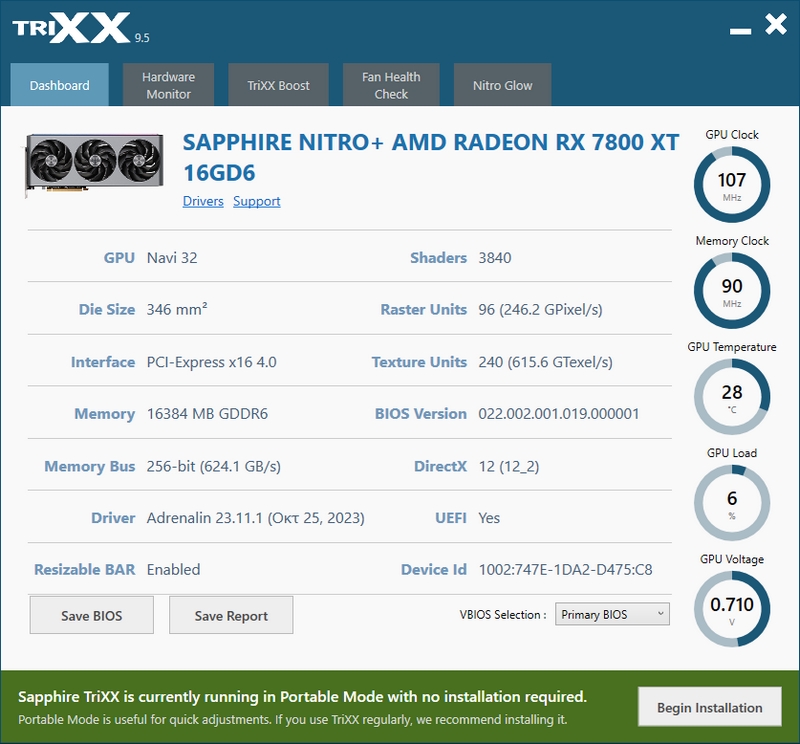Screen dimensions: 800x744
Task: Open the Drivers link
Action: click(203, 201)
